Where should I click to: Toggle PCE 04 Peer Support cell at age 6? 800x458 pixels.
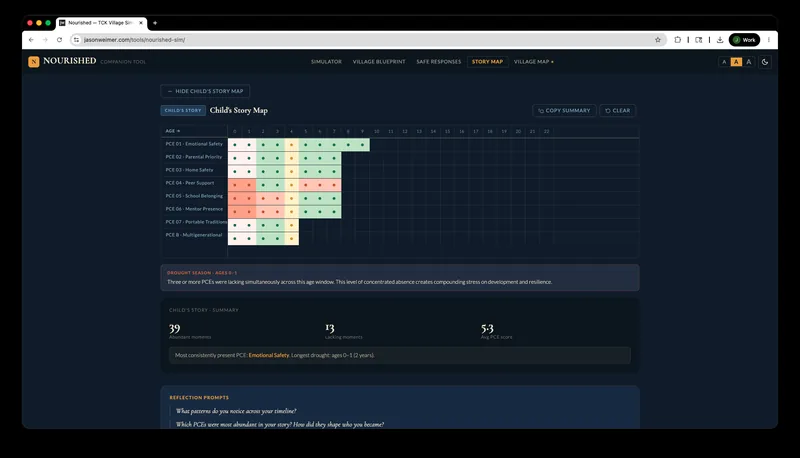[320, 184]
